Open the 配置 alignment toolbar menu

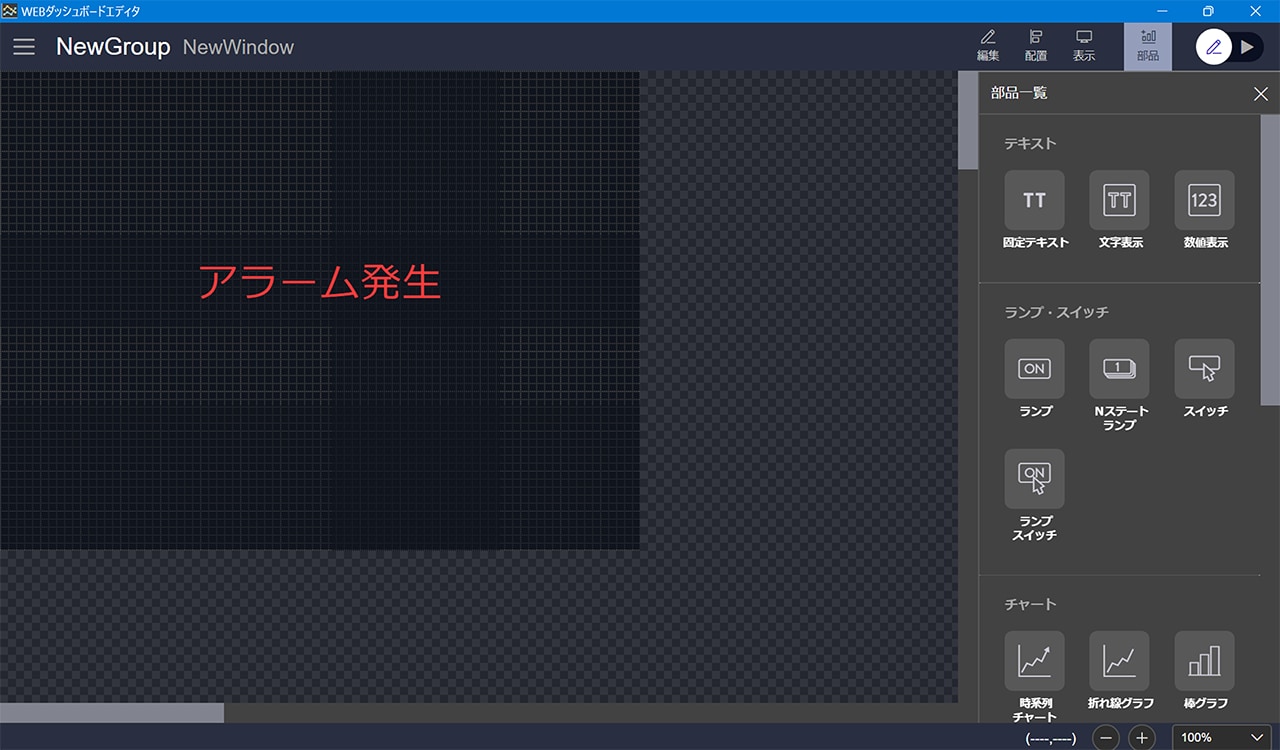1036,46
